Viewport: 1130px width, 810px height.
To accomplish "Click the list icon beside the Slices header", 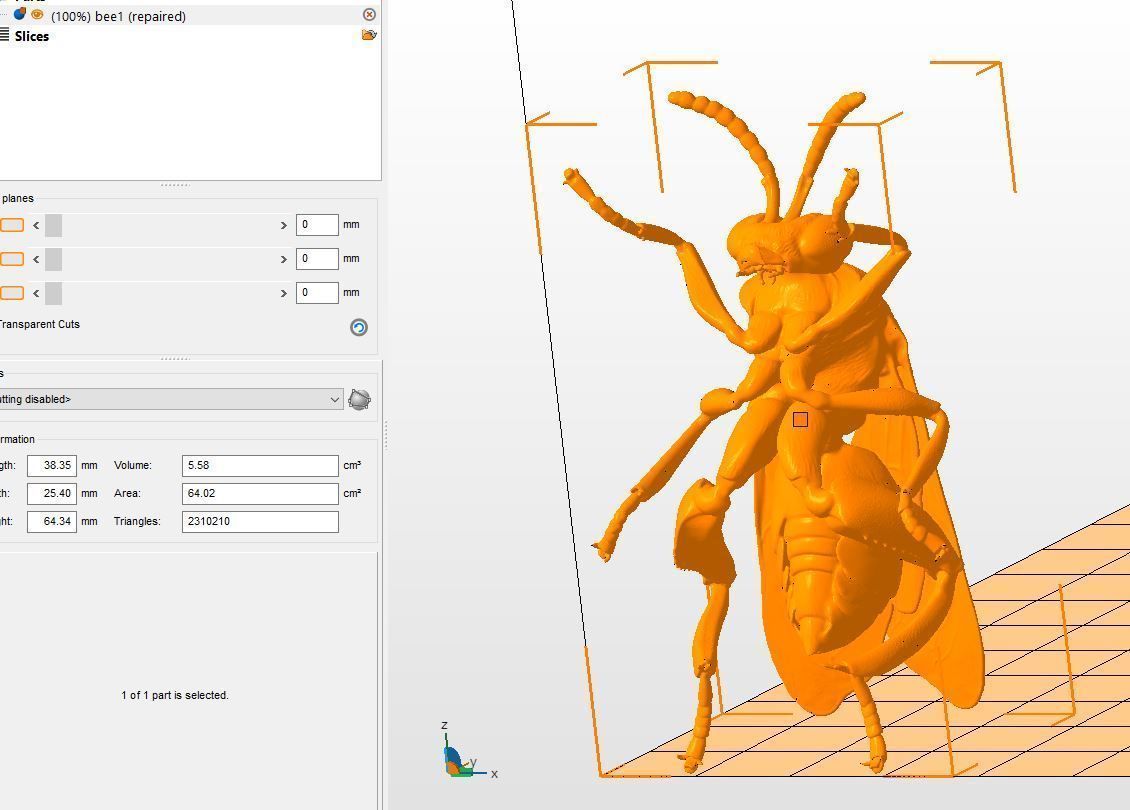I will pyautogui.click(x=5, y=36).
